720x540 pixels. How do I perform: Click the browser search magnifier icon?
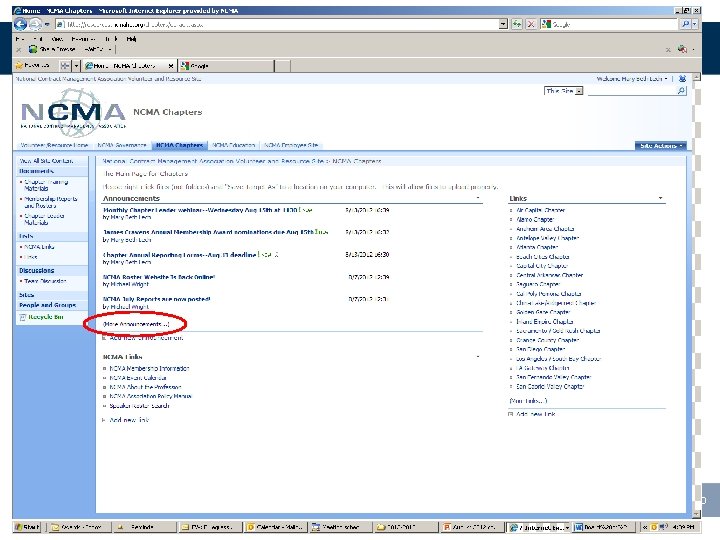point(686,24)
